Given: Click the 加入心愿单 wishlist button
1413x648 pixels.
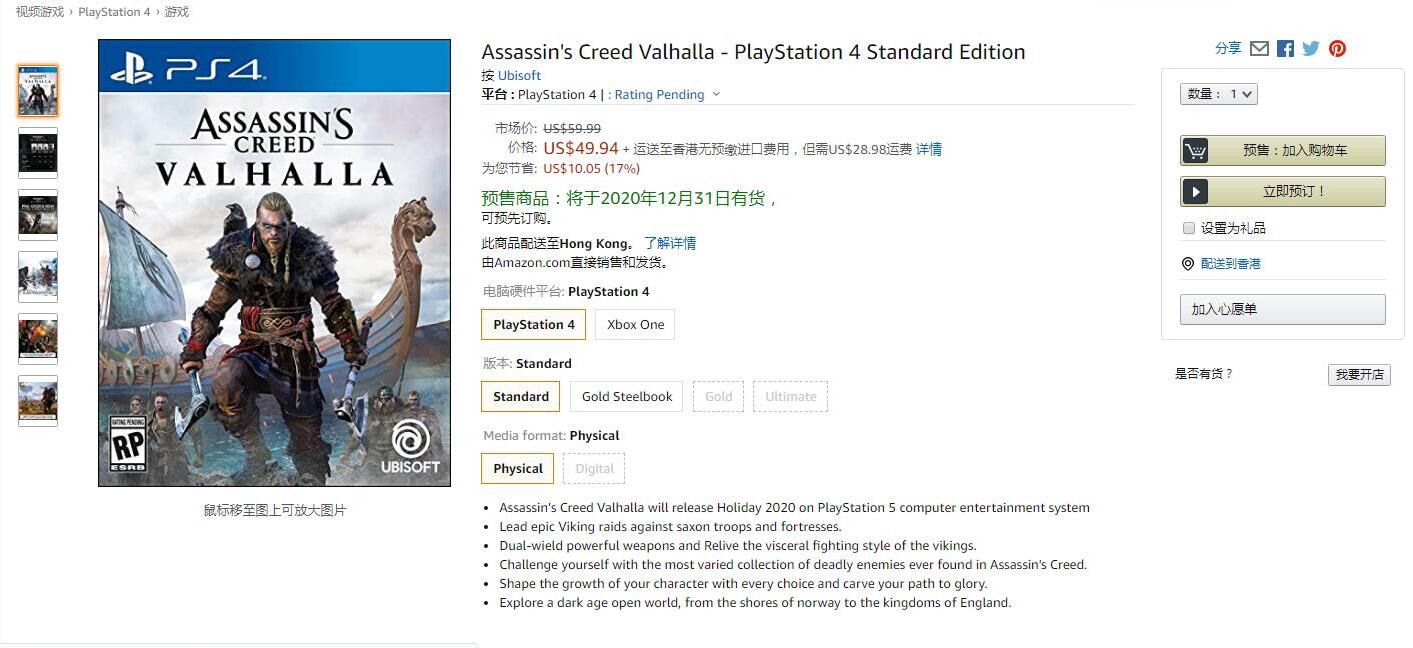Looking at the screenshot, I should point(1282,309).
